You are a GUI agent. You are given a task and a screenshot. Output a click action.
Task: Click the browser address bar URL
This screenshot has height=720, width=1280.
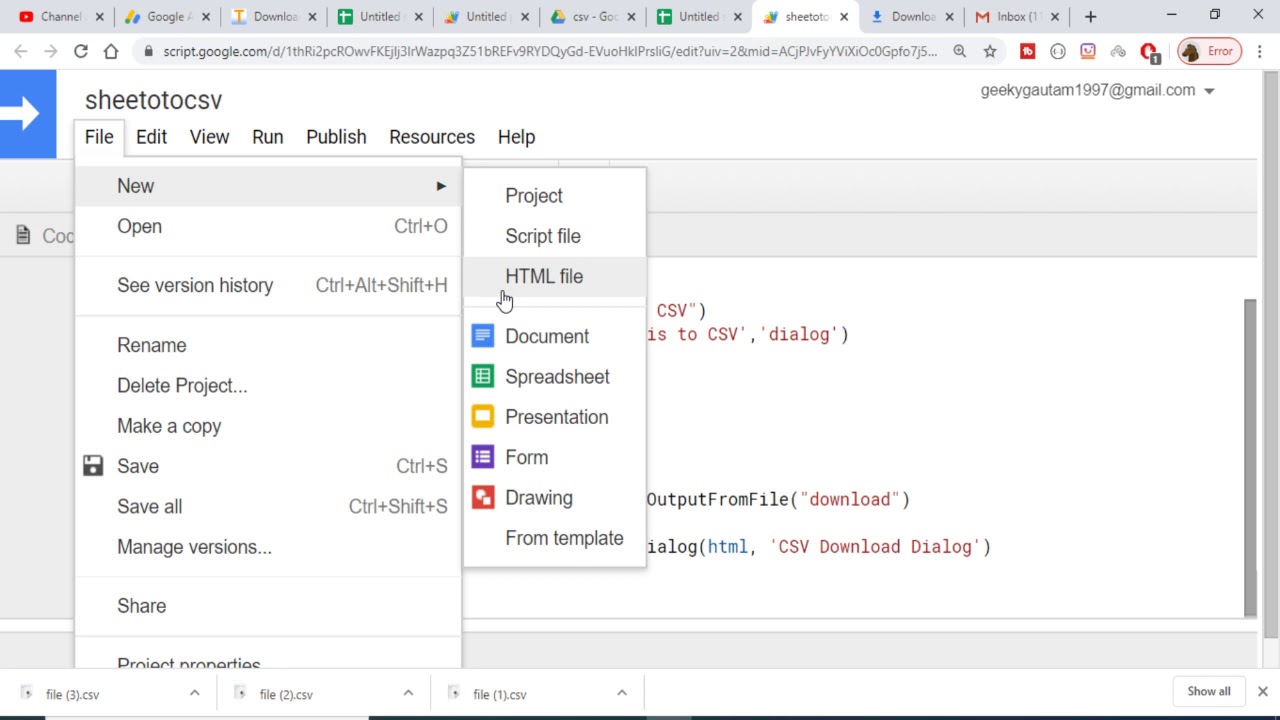pos(550,51)
